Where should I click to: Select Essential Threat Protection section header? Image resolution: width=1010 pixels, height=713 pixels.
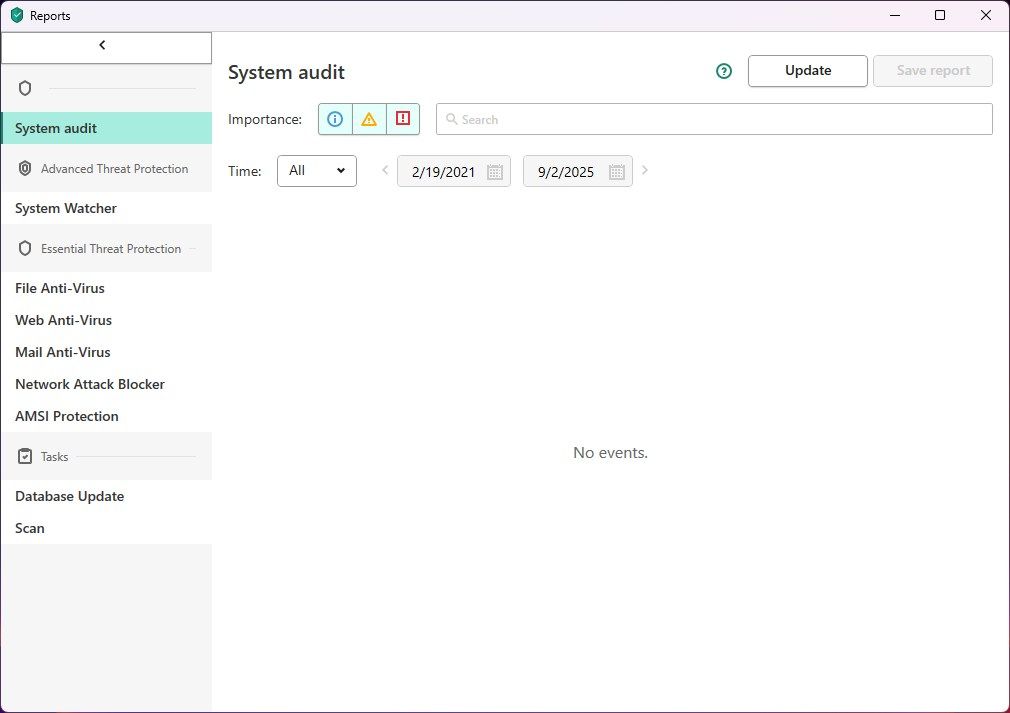[x=111, y=249]
